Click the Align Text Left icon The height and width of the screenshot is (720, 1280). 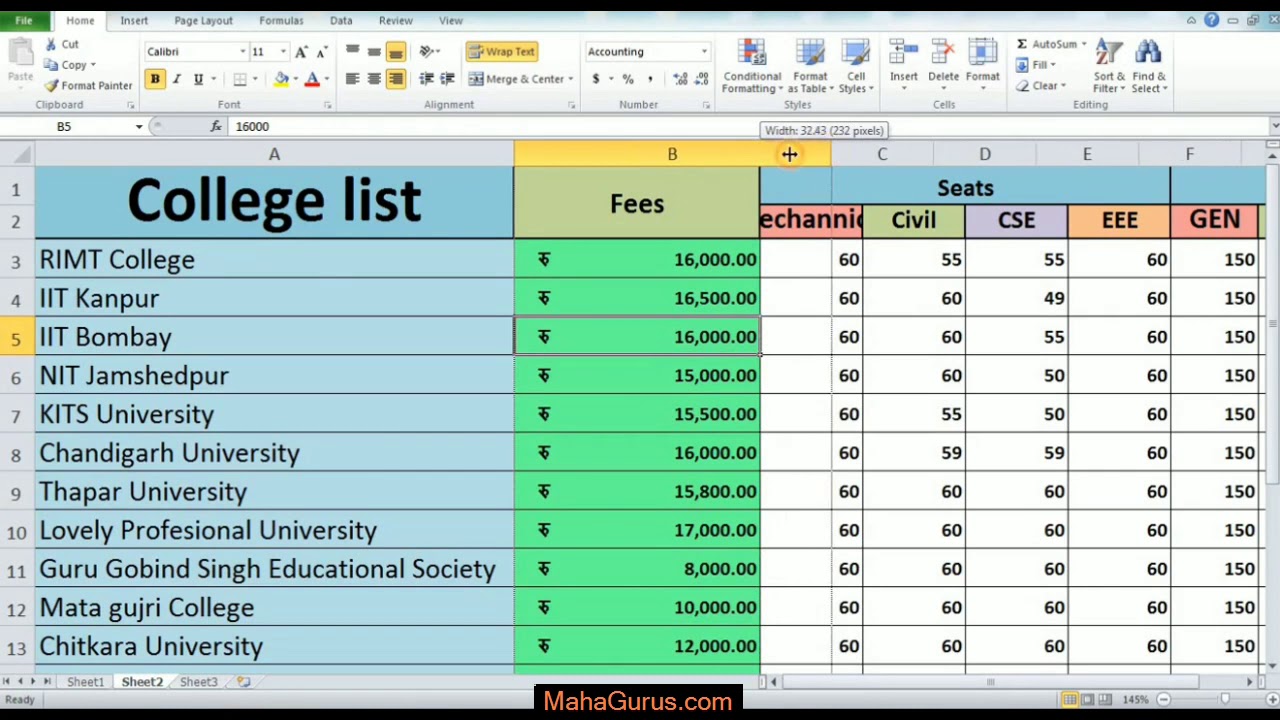coord(353,79)
